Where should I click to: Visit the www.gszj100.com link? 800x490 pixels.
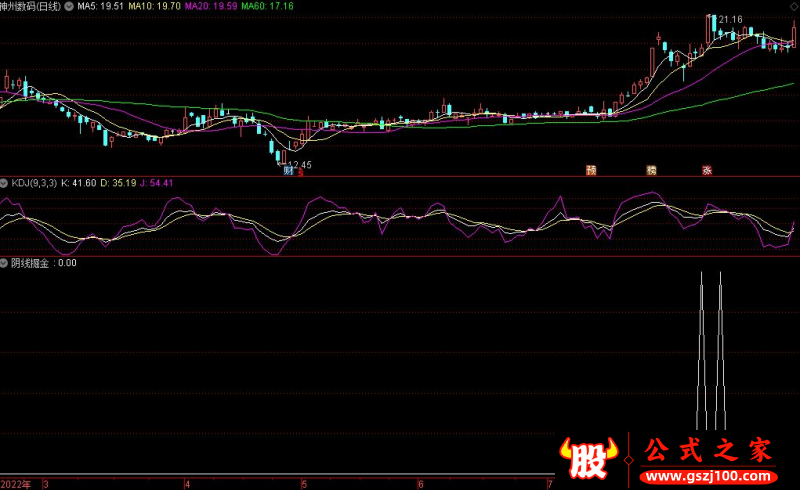(x=709, y=477)
